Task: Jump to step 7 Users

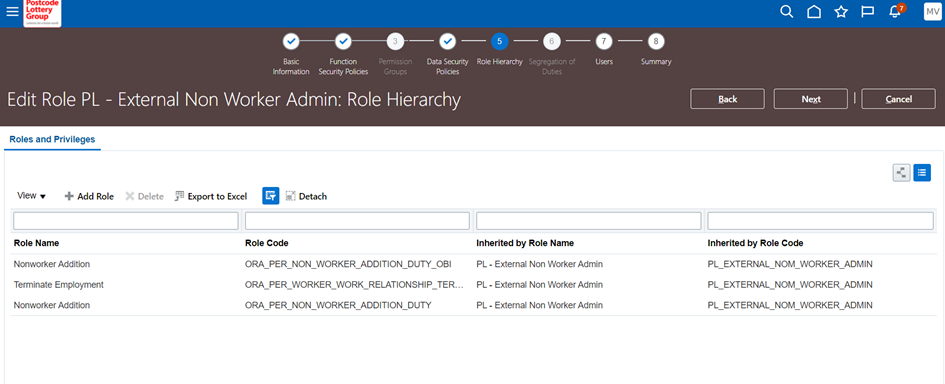Action: click(x=603, y=42)
